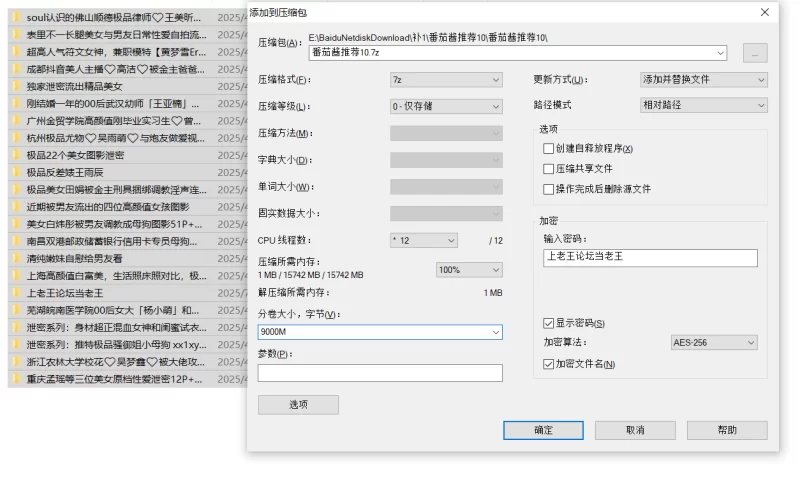Viewport: 800px width, 484px height.
Task: Disable 加密文件名 checkbox
Action: point(548,364)
